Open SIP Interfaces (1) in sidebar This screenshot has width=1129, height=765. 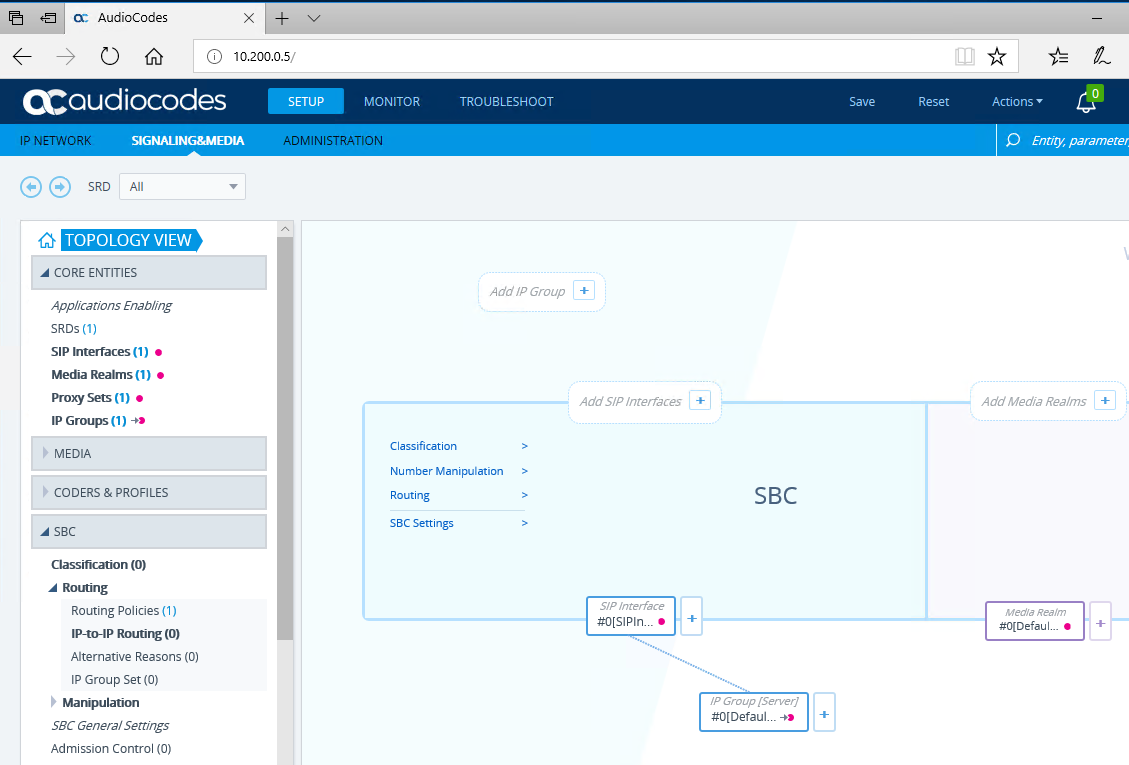click(x=99, y=352)
